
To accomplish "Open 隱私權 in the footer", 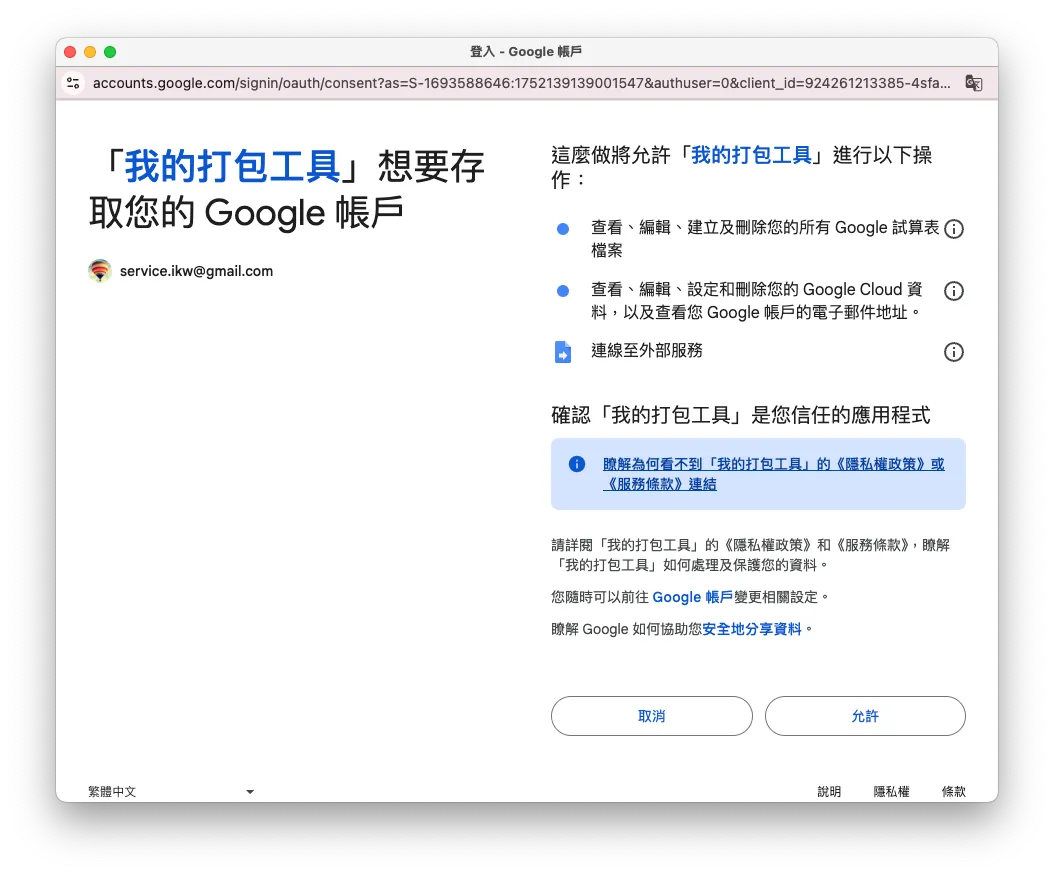I will (891, 791).
